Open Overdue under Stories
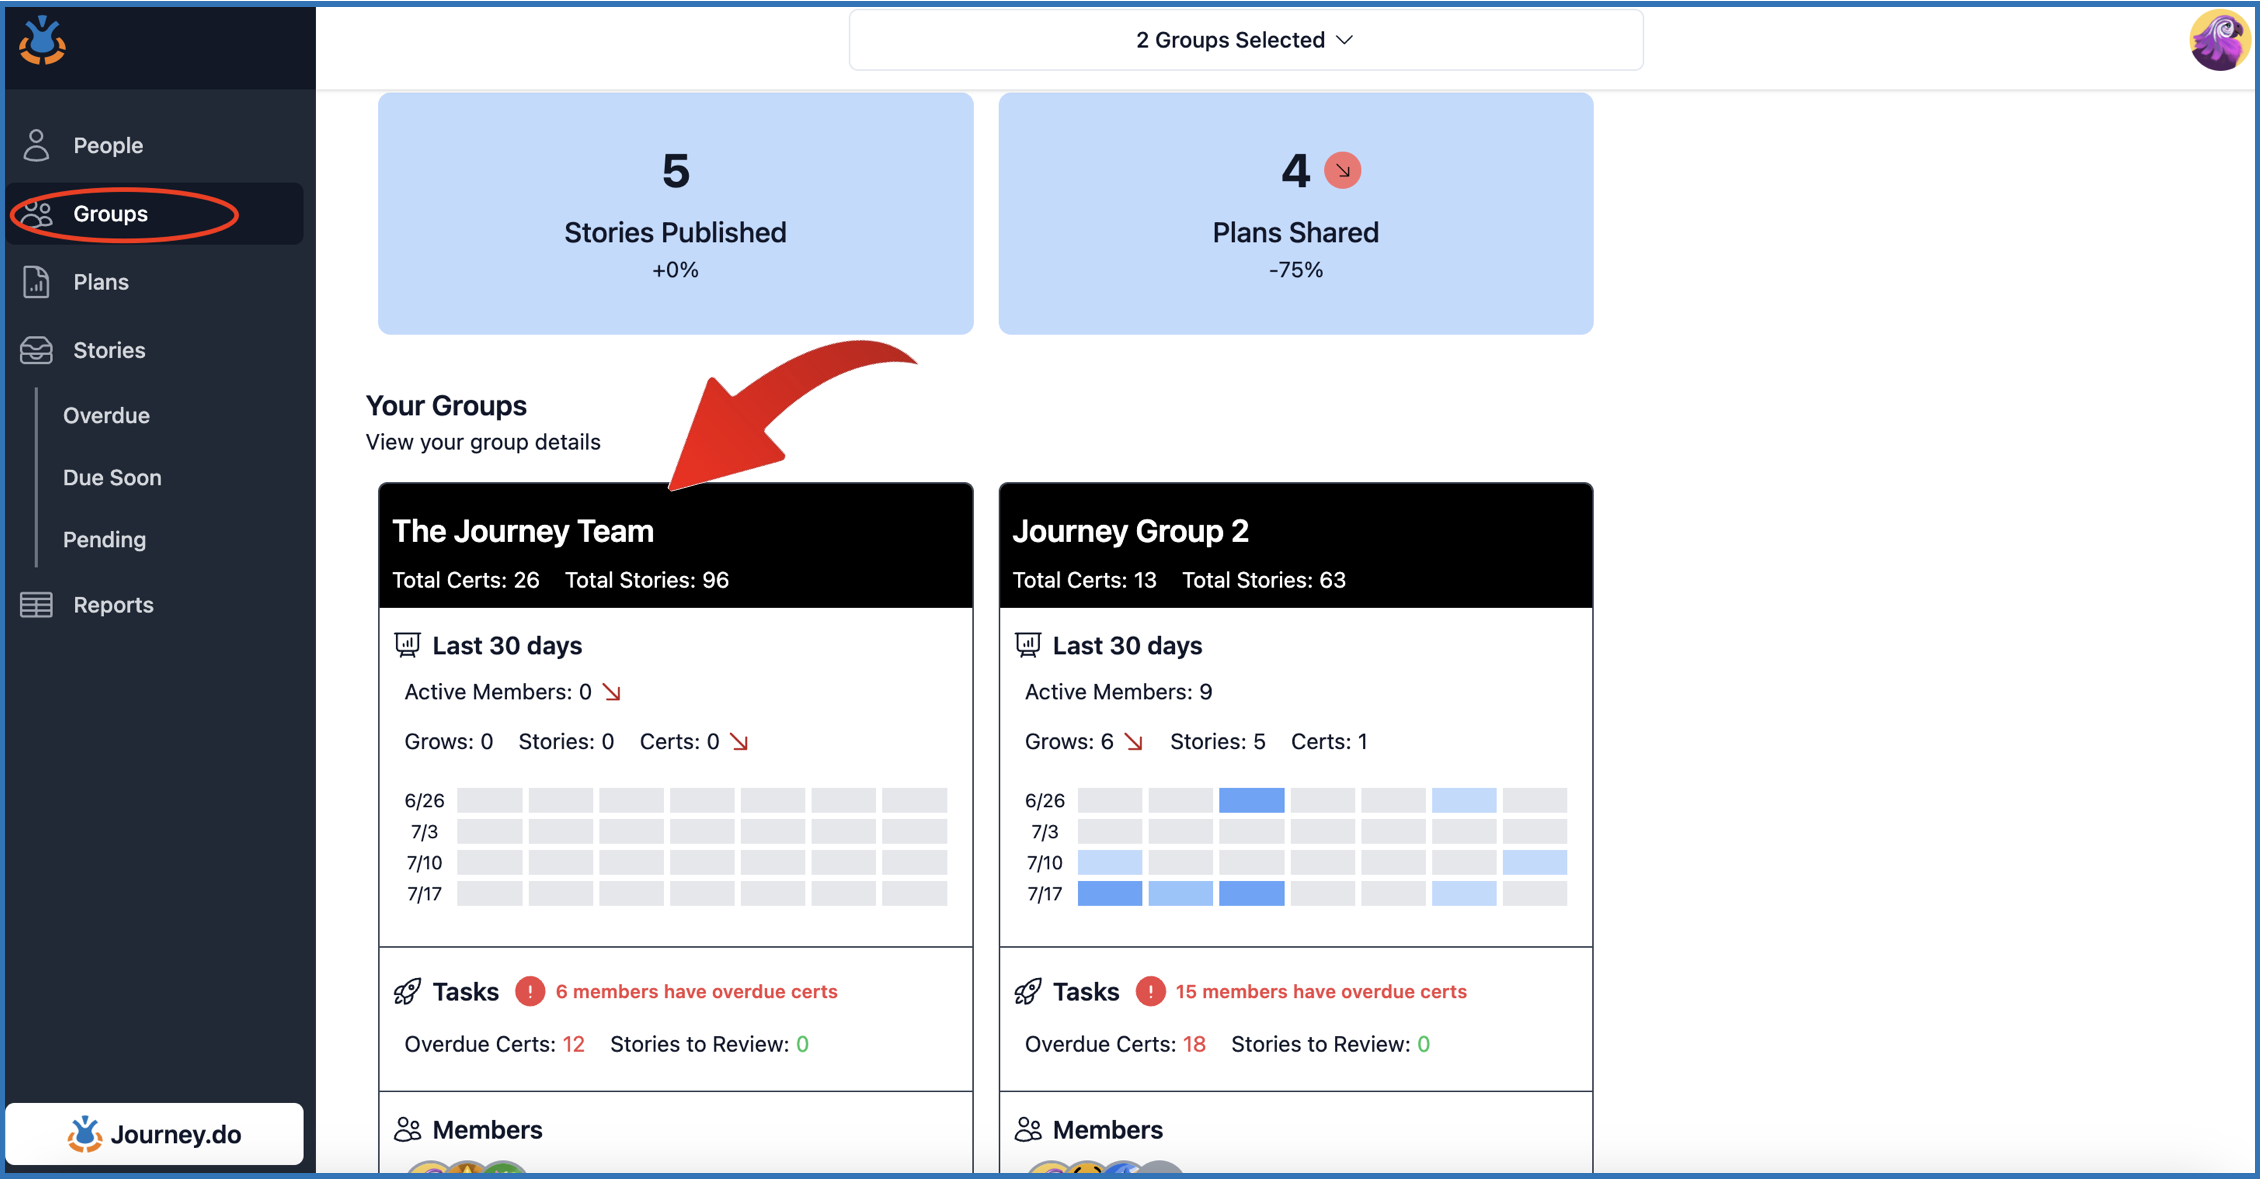The image size is (2260, 1180). coord(106,415)
